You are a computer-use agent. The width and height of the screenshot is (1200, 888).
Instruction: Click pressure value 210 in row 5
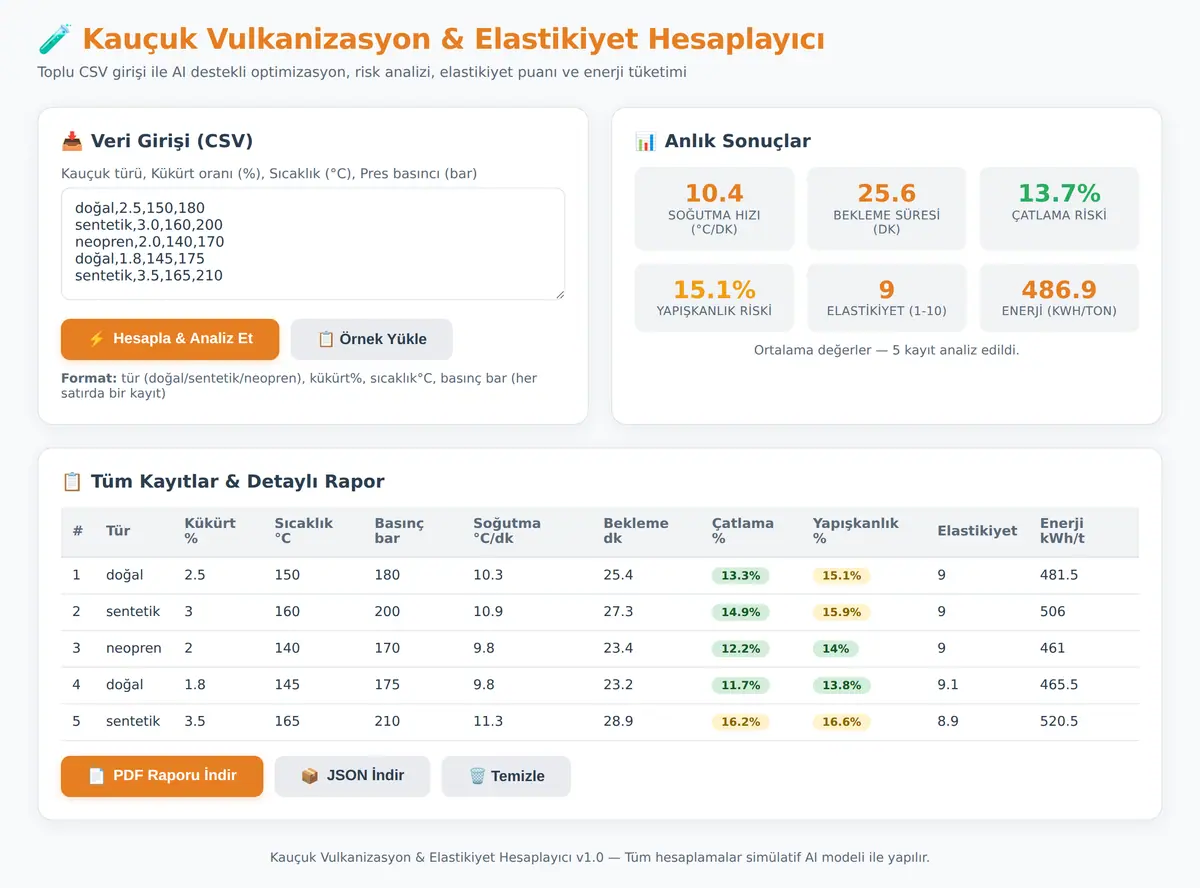coord(387,721)
